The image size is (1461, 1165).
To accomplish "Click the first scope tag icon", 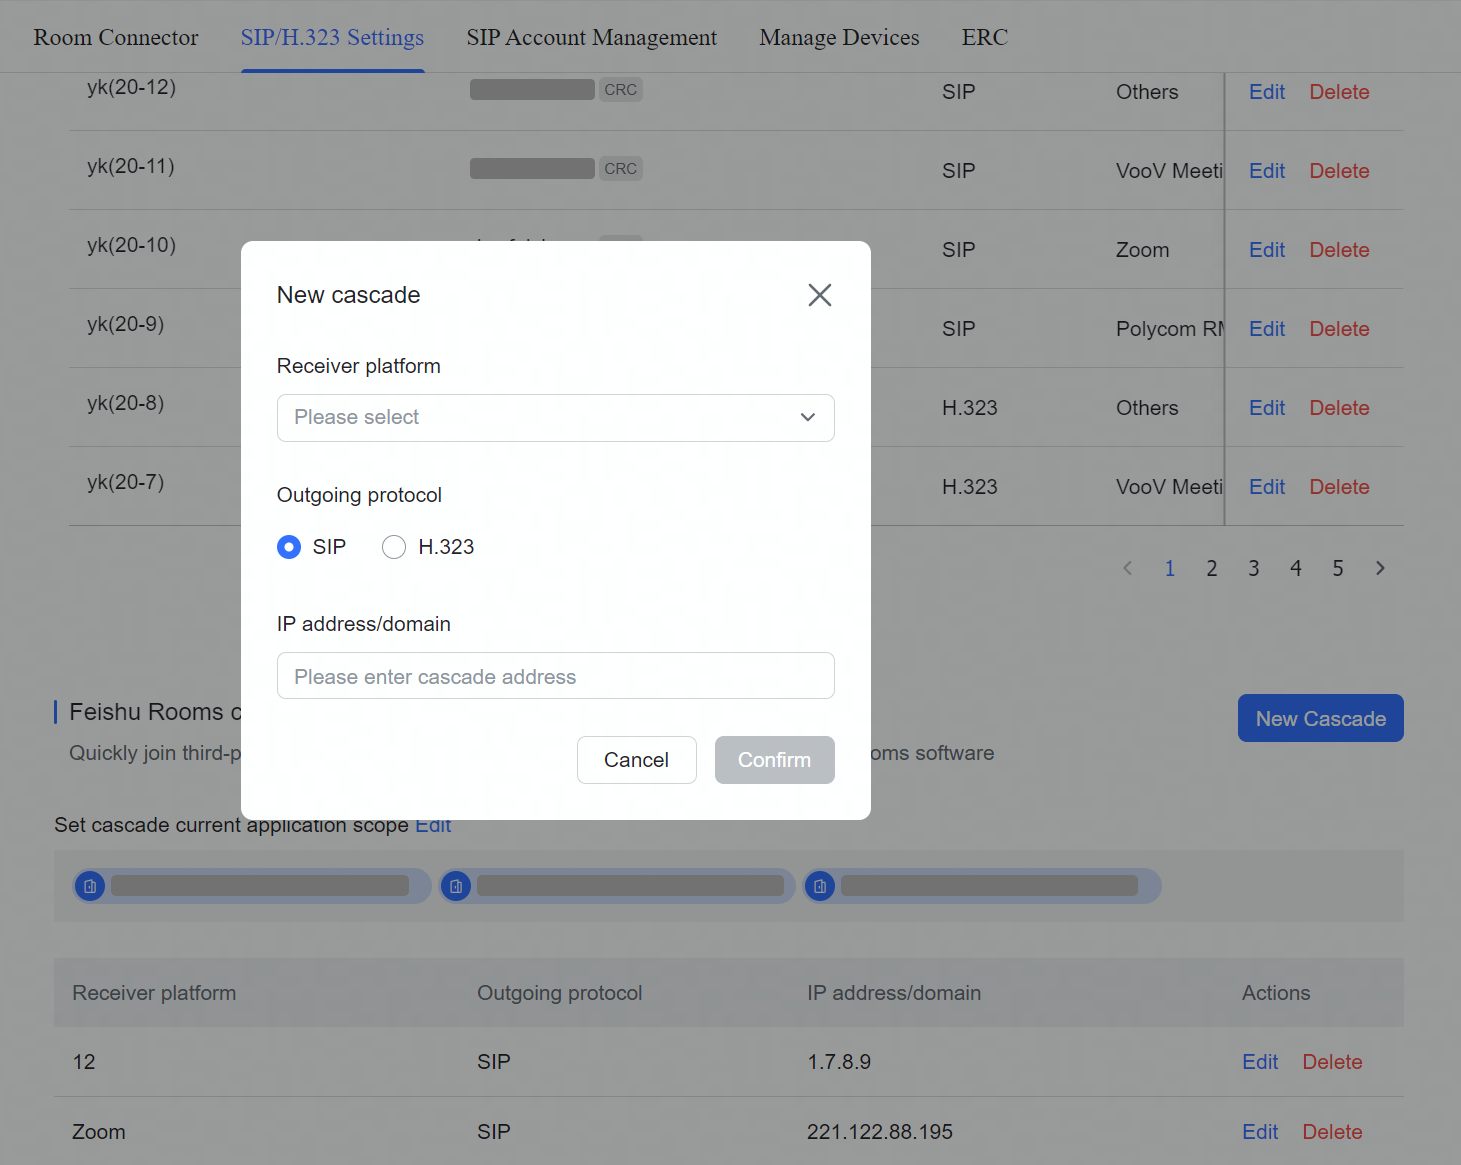I will coord(90,886).
